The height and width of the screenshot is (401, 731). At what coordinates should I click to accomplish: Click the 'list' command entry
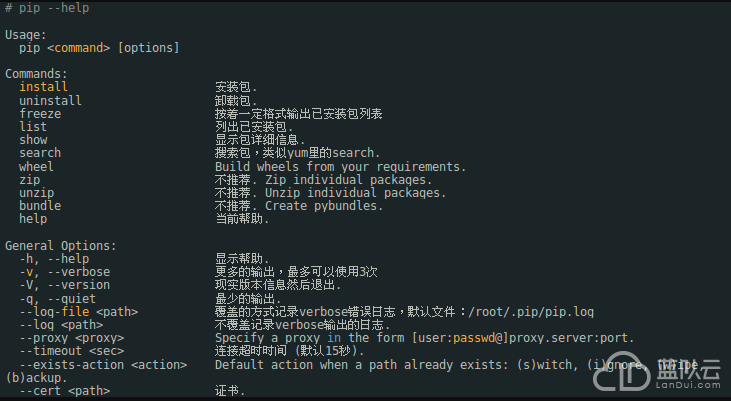click(x=33, y=127)
